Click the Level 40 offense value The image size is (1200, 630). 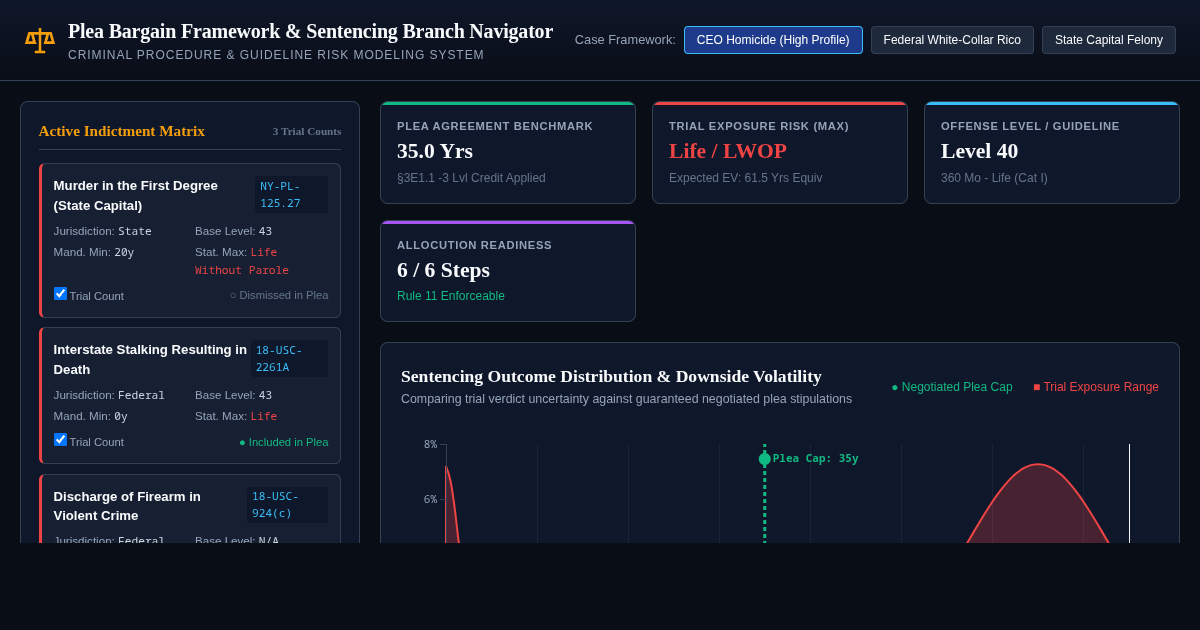[979, 151]
